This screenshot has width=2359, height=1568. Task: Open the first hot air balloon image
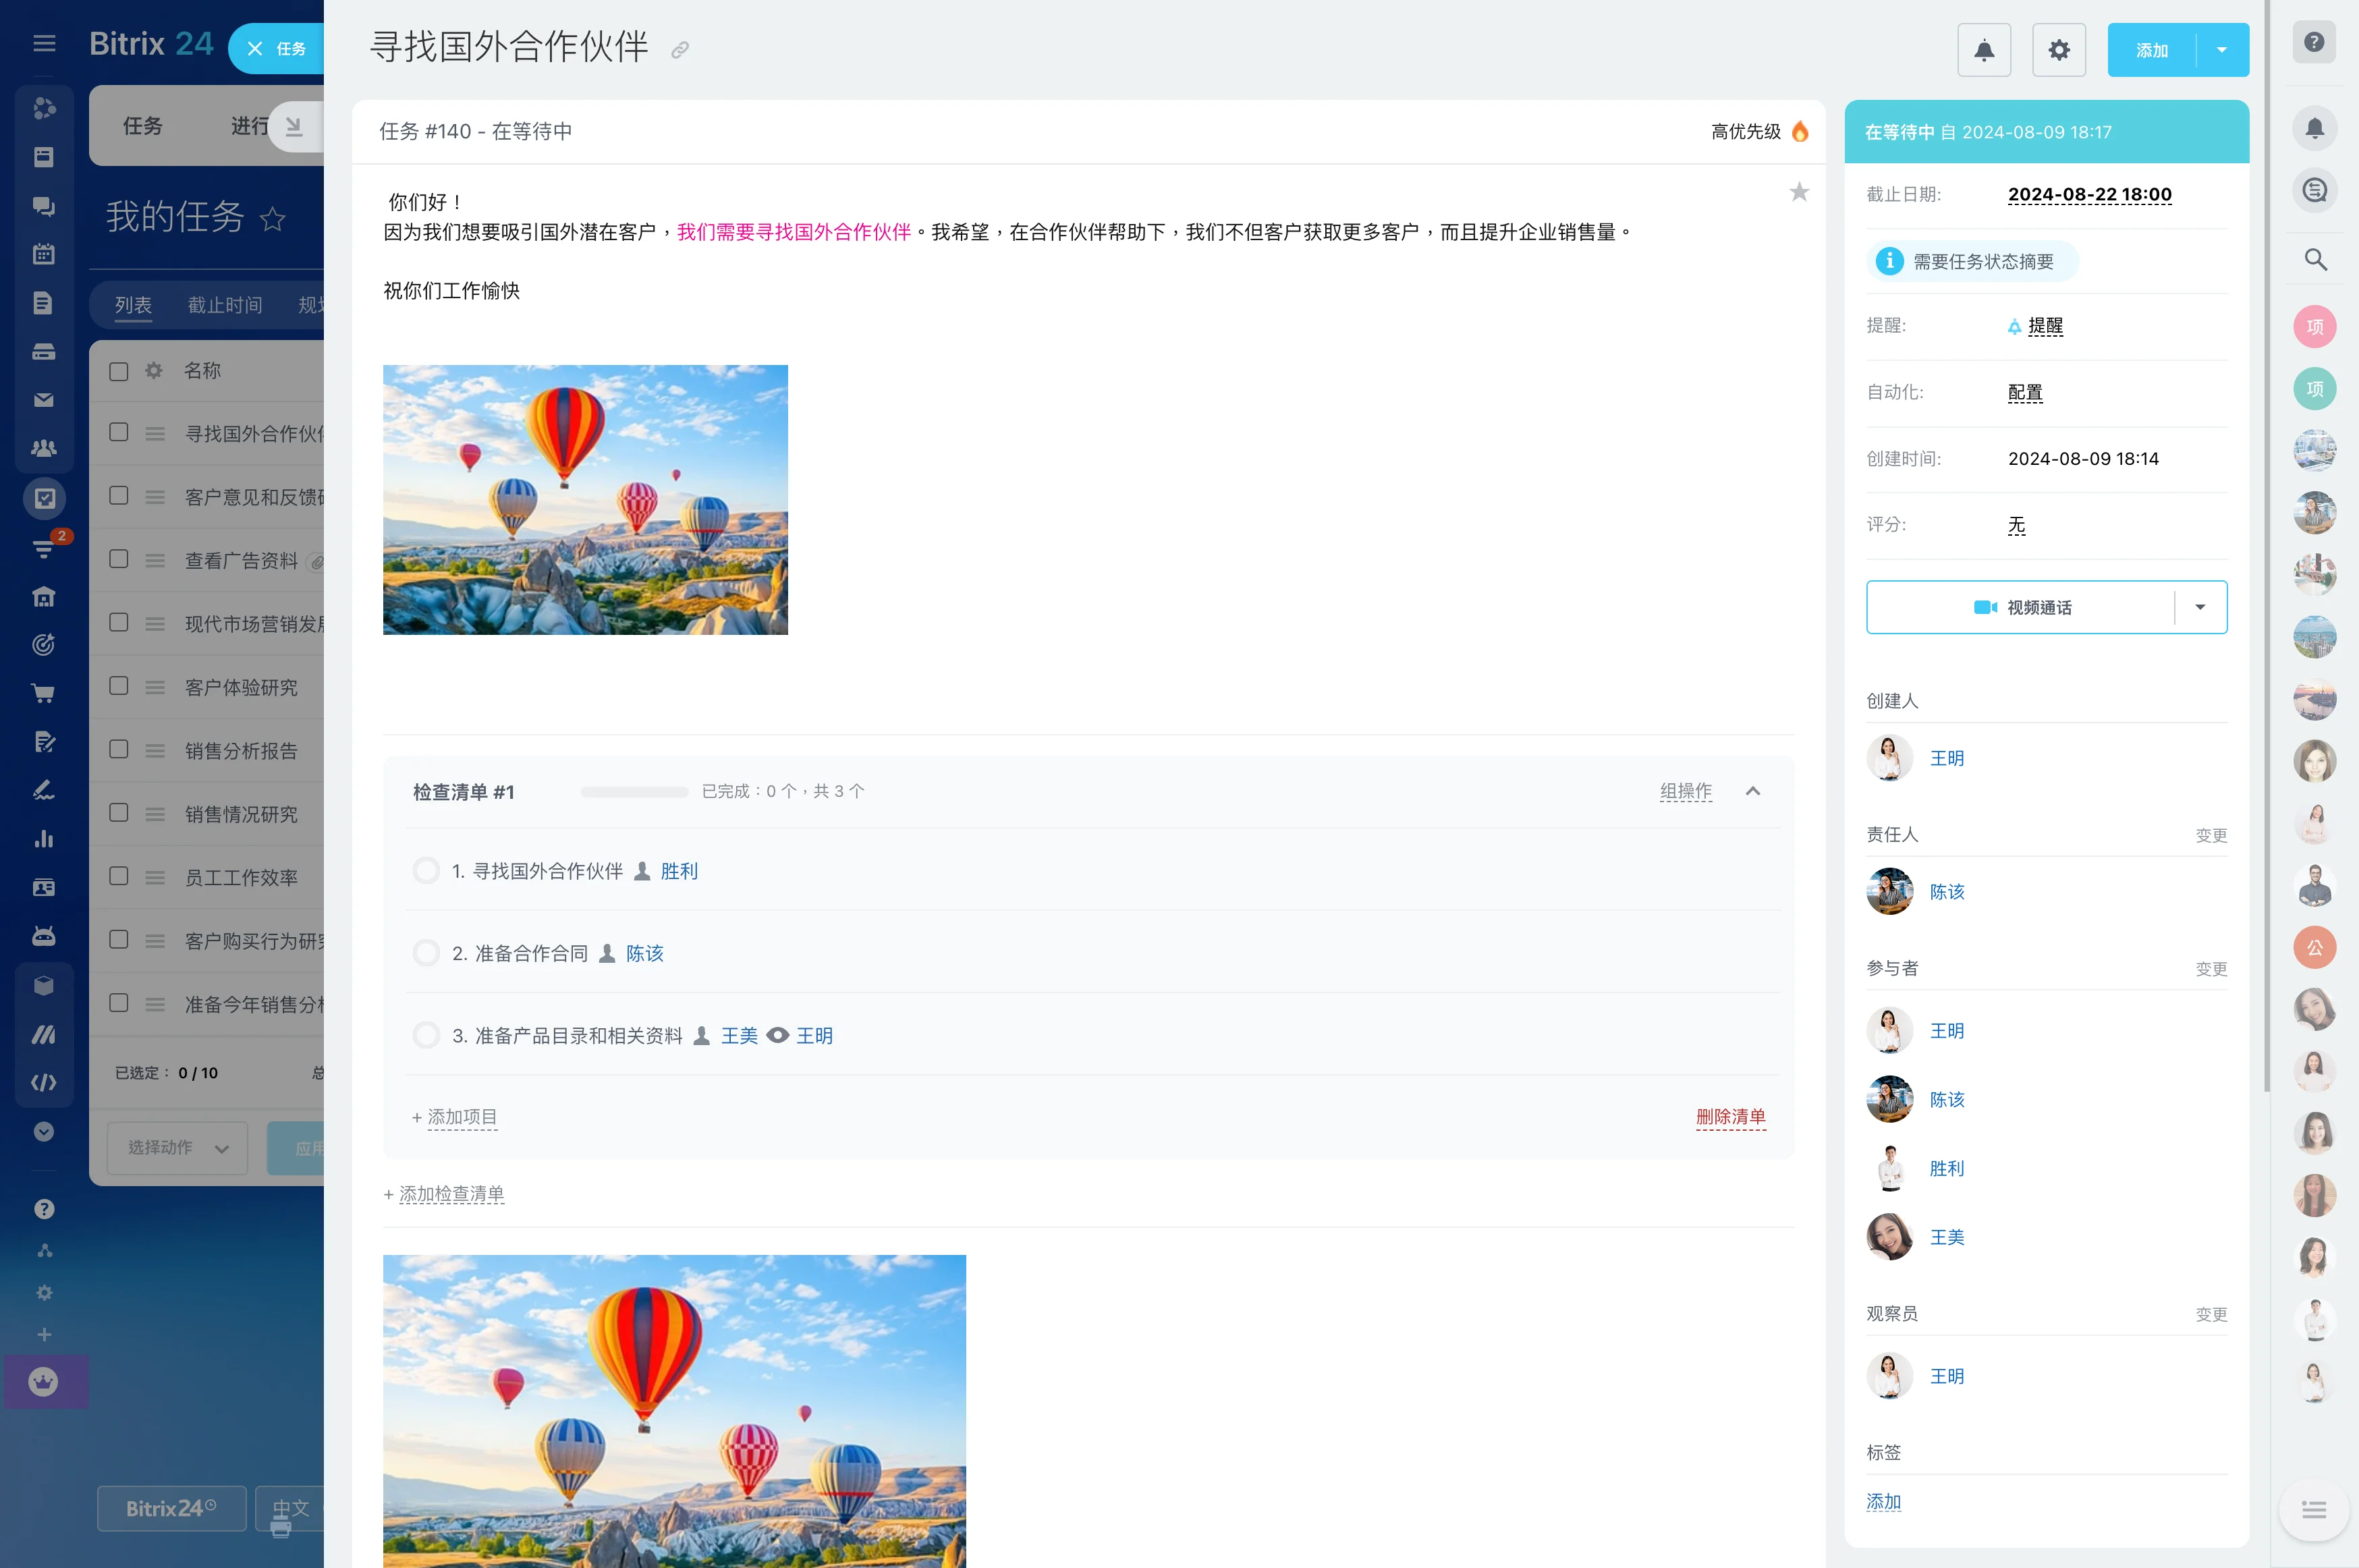point(585,500)
